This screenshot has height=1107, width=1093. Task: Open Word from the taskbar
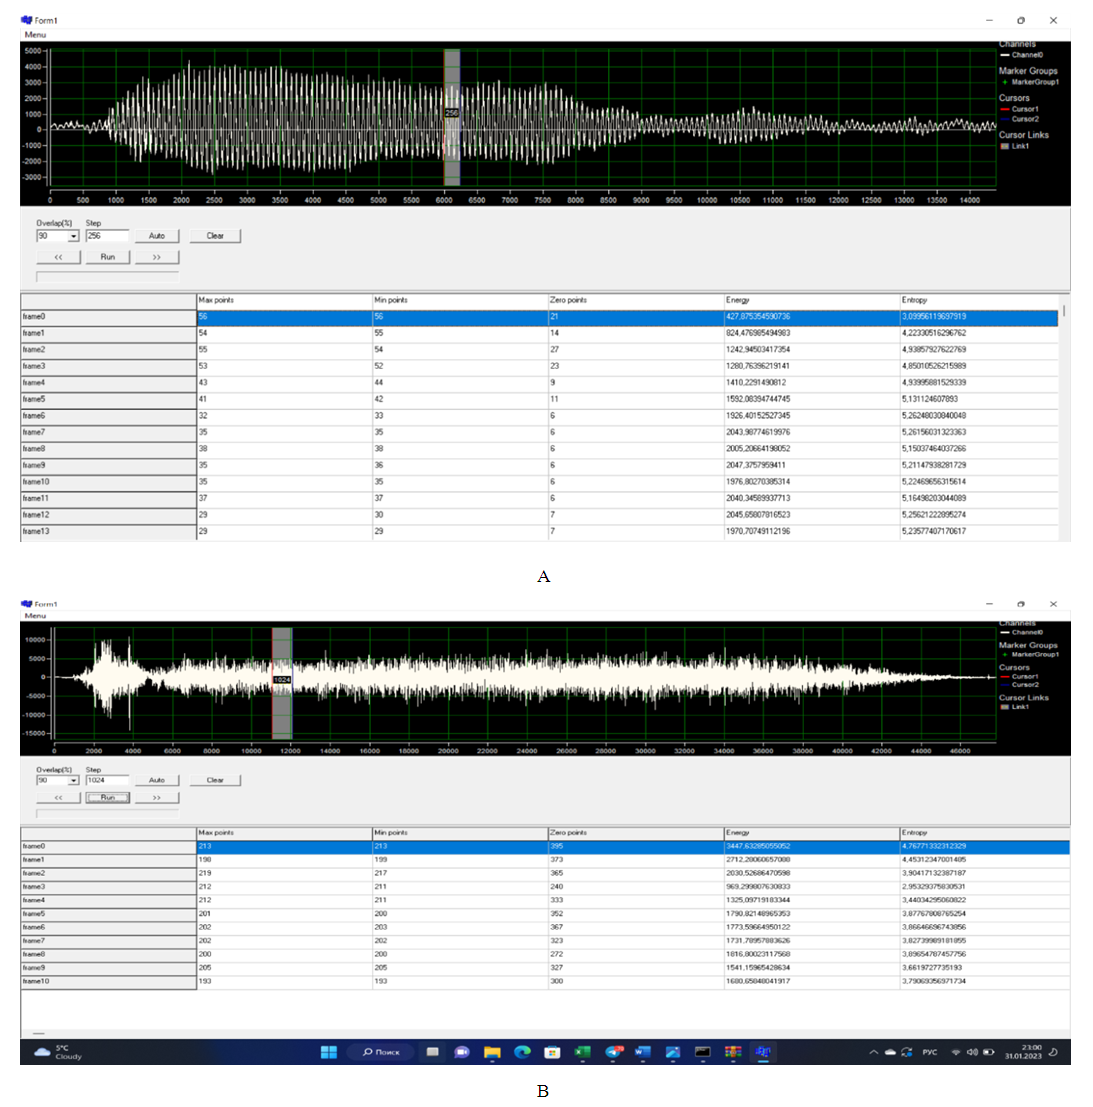pos(642,1052)
